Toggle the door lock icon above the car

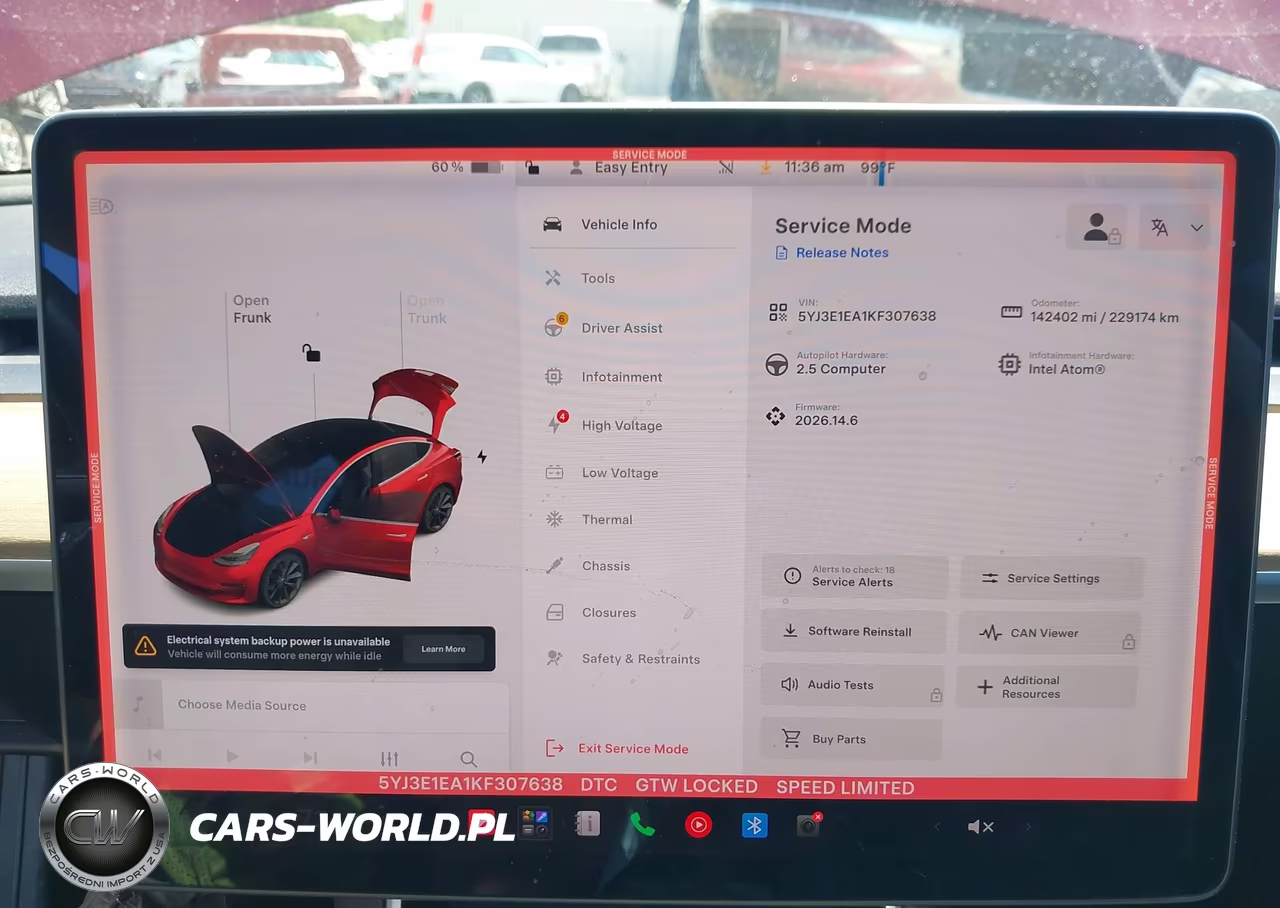point(311,352)
